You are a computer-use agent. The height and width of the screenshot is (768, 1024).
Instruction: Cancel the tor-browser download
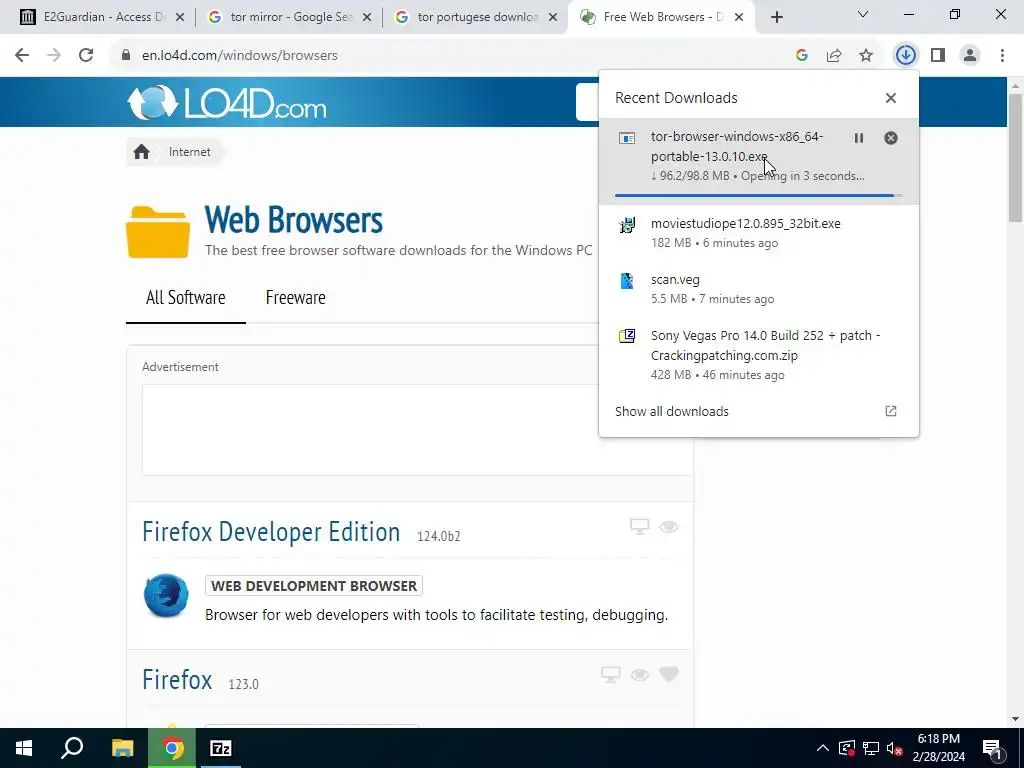[x=891, y=138]
